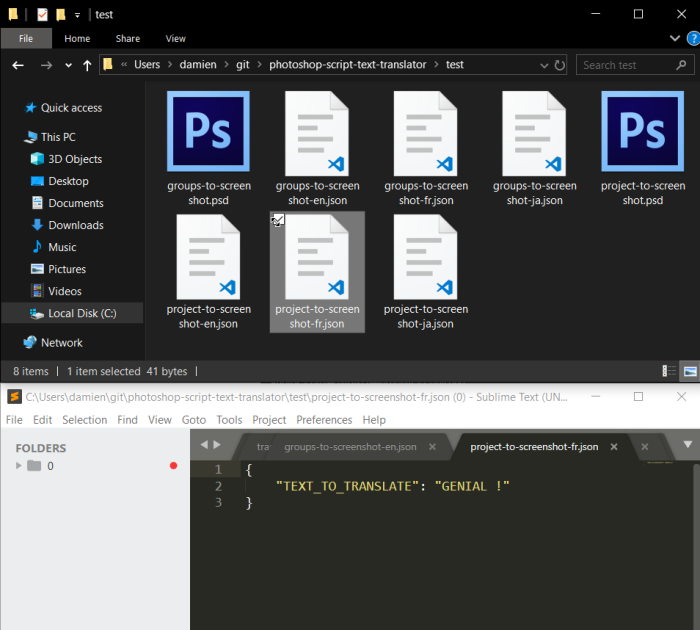Switch to groups-to-screenshot-en.json tab

(350, 446)
